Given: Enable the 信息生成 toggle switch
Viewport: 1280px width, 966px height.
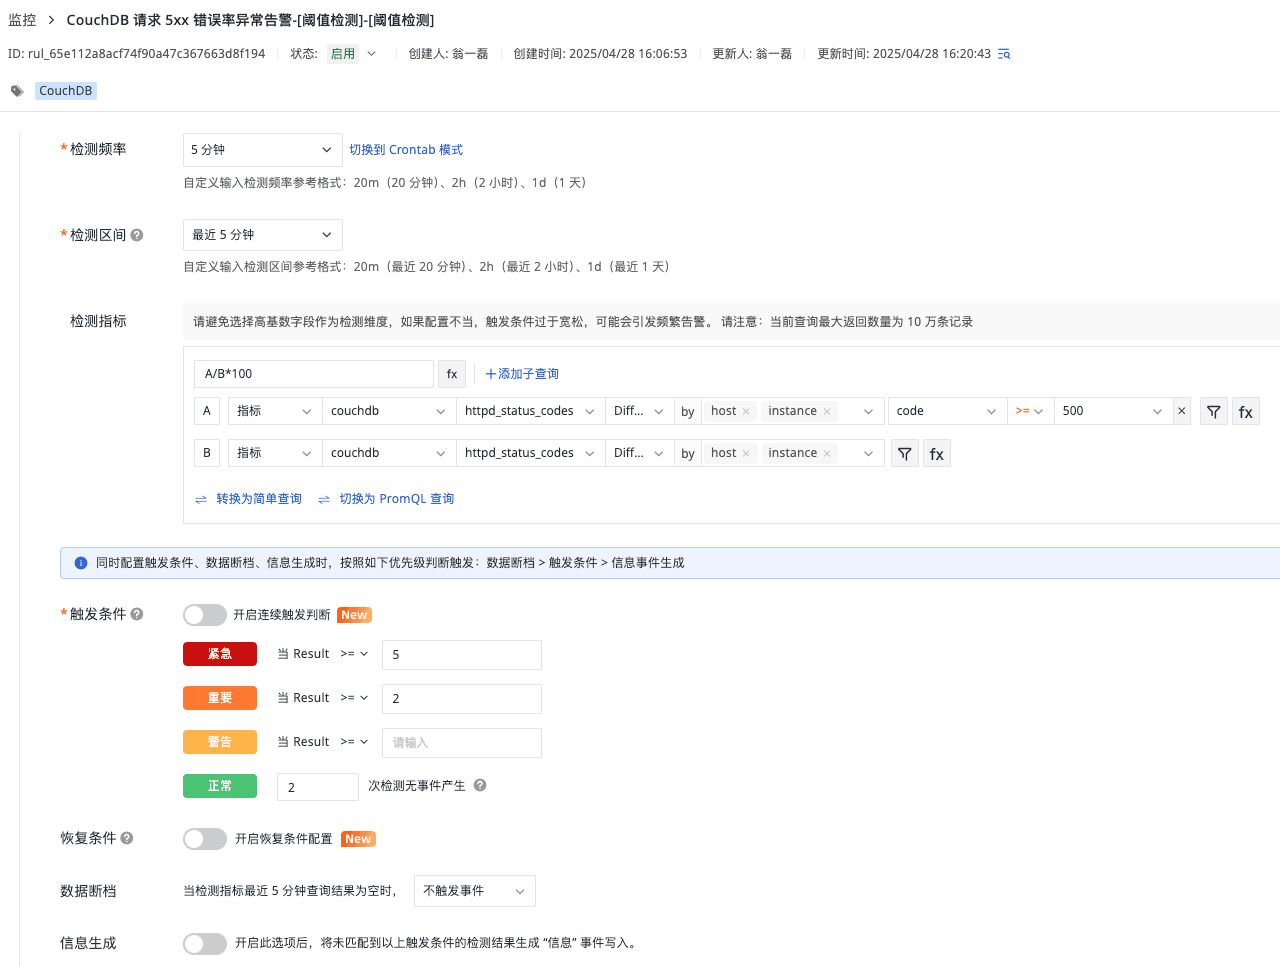Looking at the screenshot, I should click(205, 943).
